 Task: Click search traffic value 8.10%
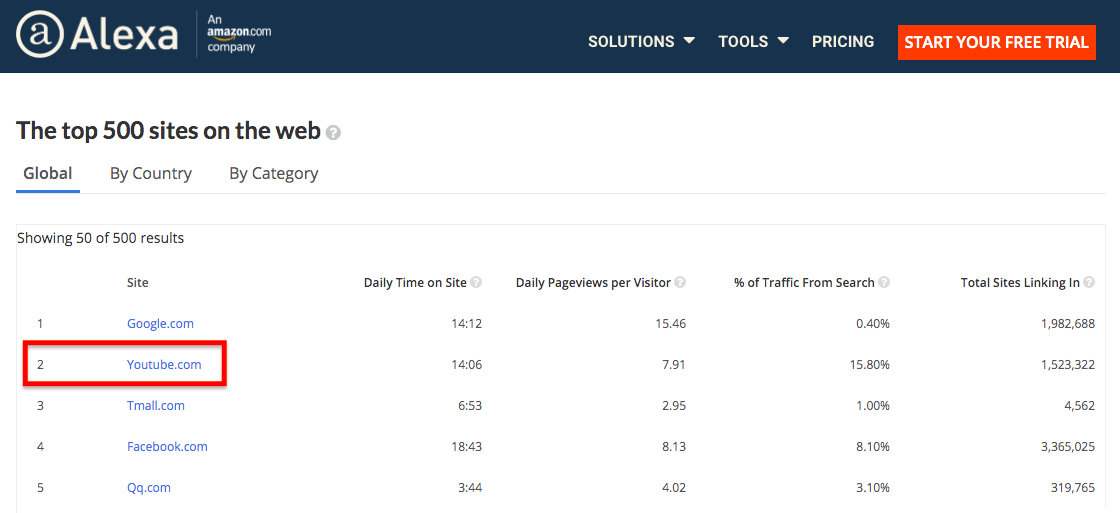click(872, 447)
